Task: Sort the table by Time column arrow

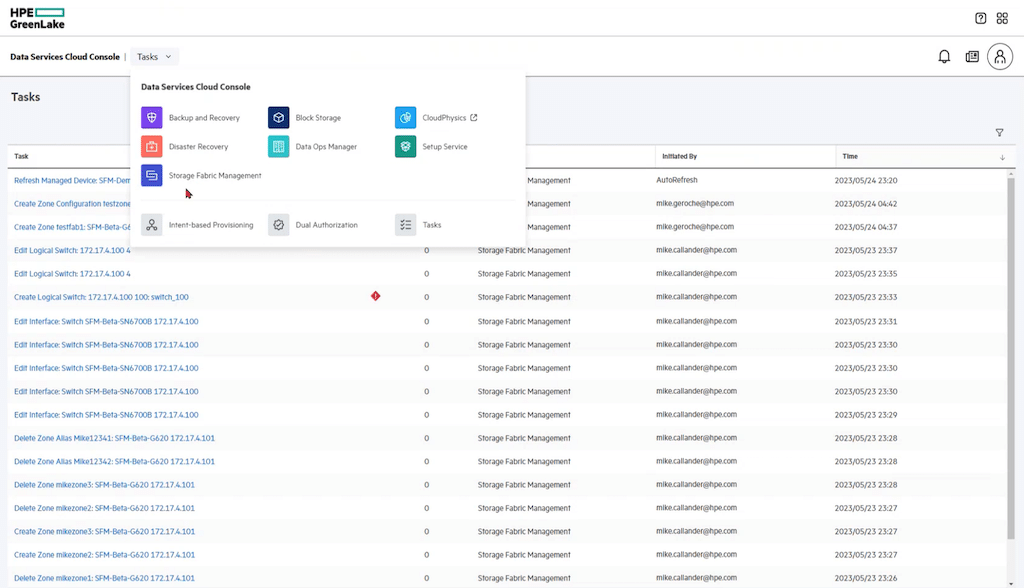Action: [1002, 157]
